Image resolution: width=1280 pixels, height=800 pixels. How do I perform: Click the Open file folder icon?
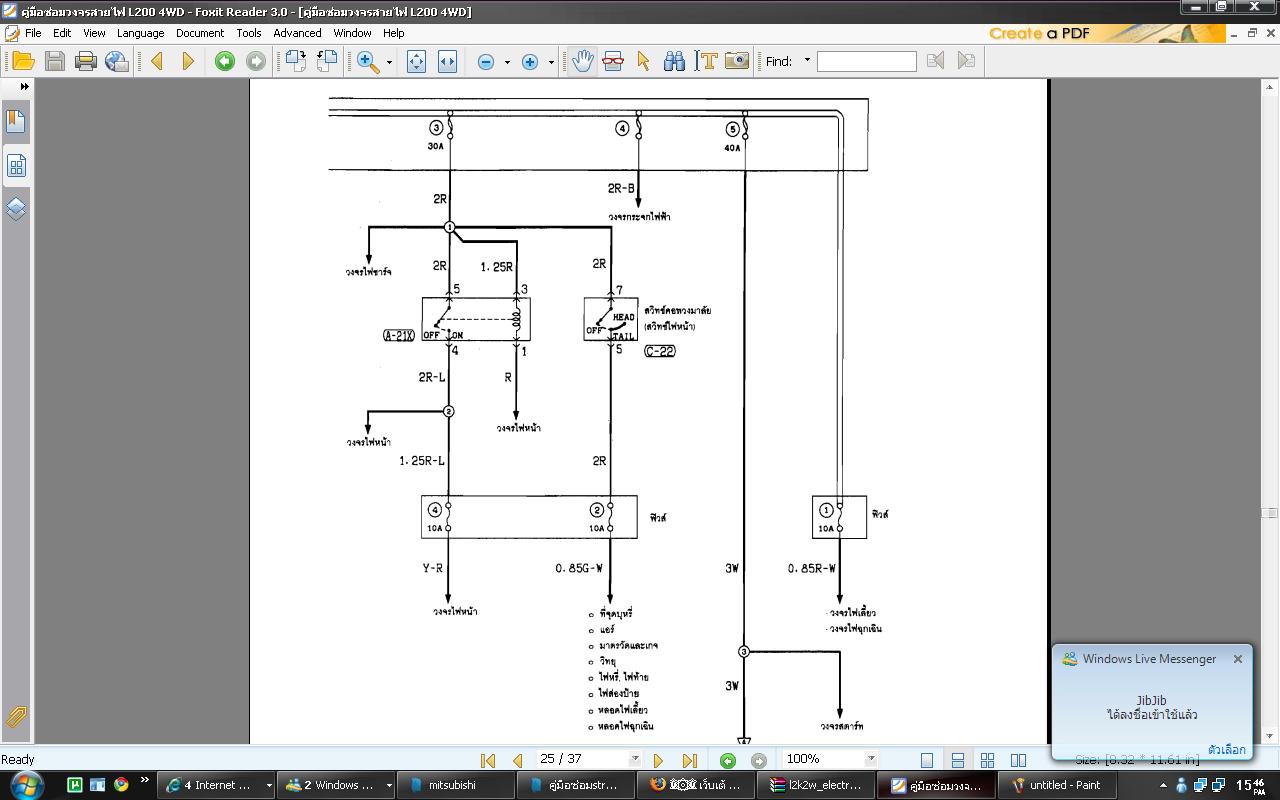(x=23, y=62)
